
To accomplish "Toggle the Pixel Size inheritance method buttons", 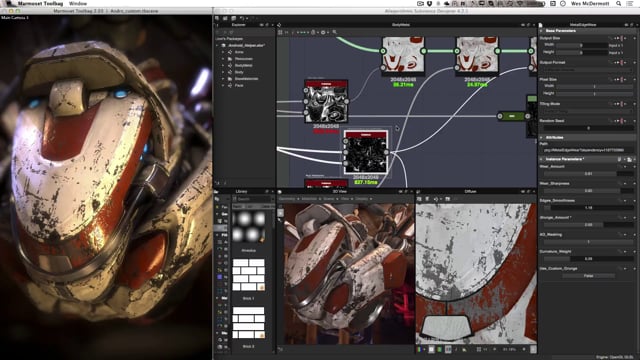I will tap(620, 79).
